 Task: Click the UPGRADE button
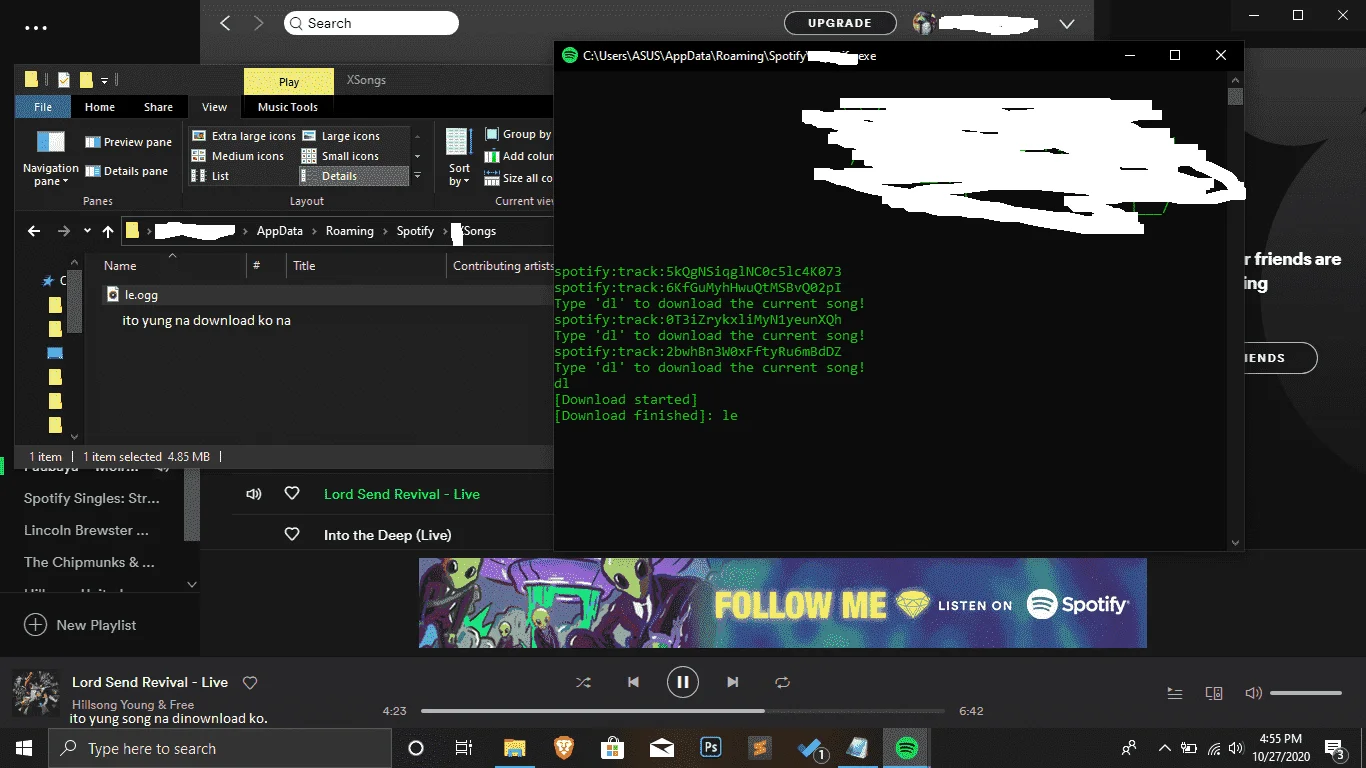840,23
